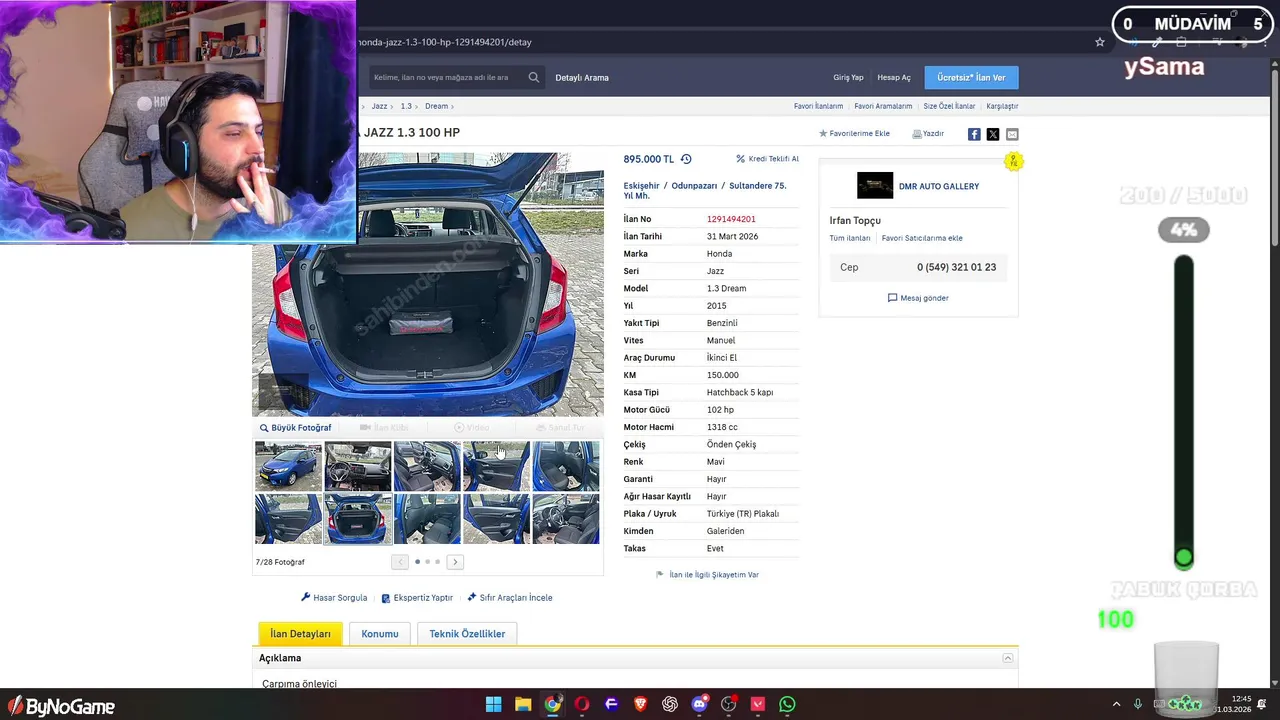Open Opera browser from taskbar

click(582, 704)
